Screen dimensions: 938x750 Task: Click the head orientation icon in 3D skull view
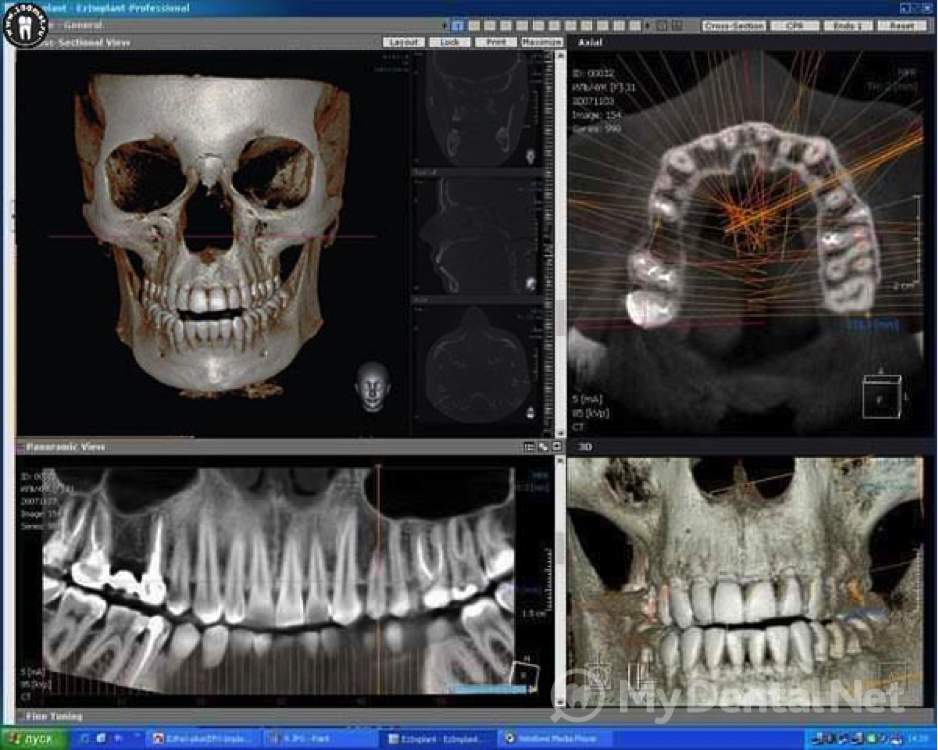pos(372,388)
